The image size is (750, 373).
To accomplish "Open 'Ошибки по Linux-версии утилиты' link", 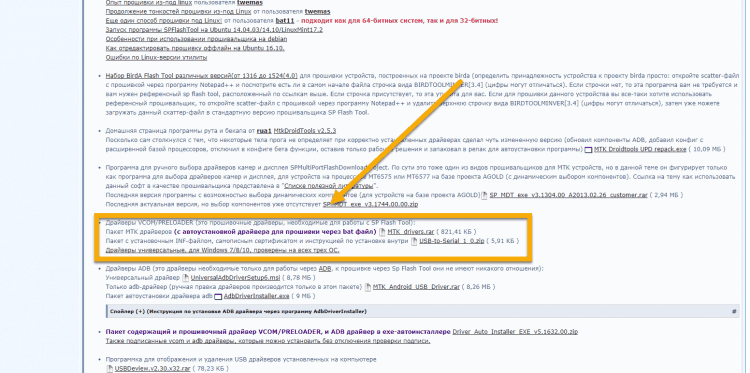I will (156, 57).
